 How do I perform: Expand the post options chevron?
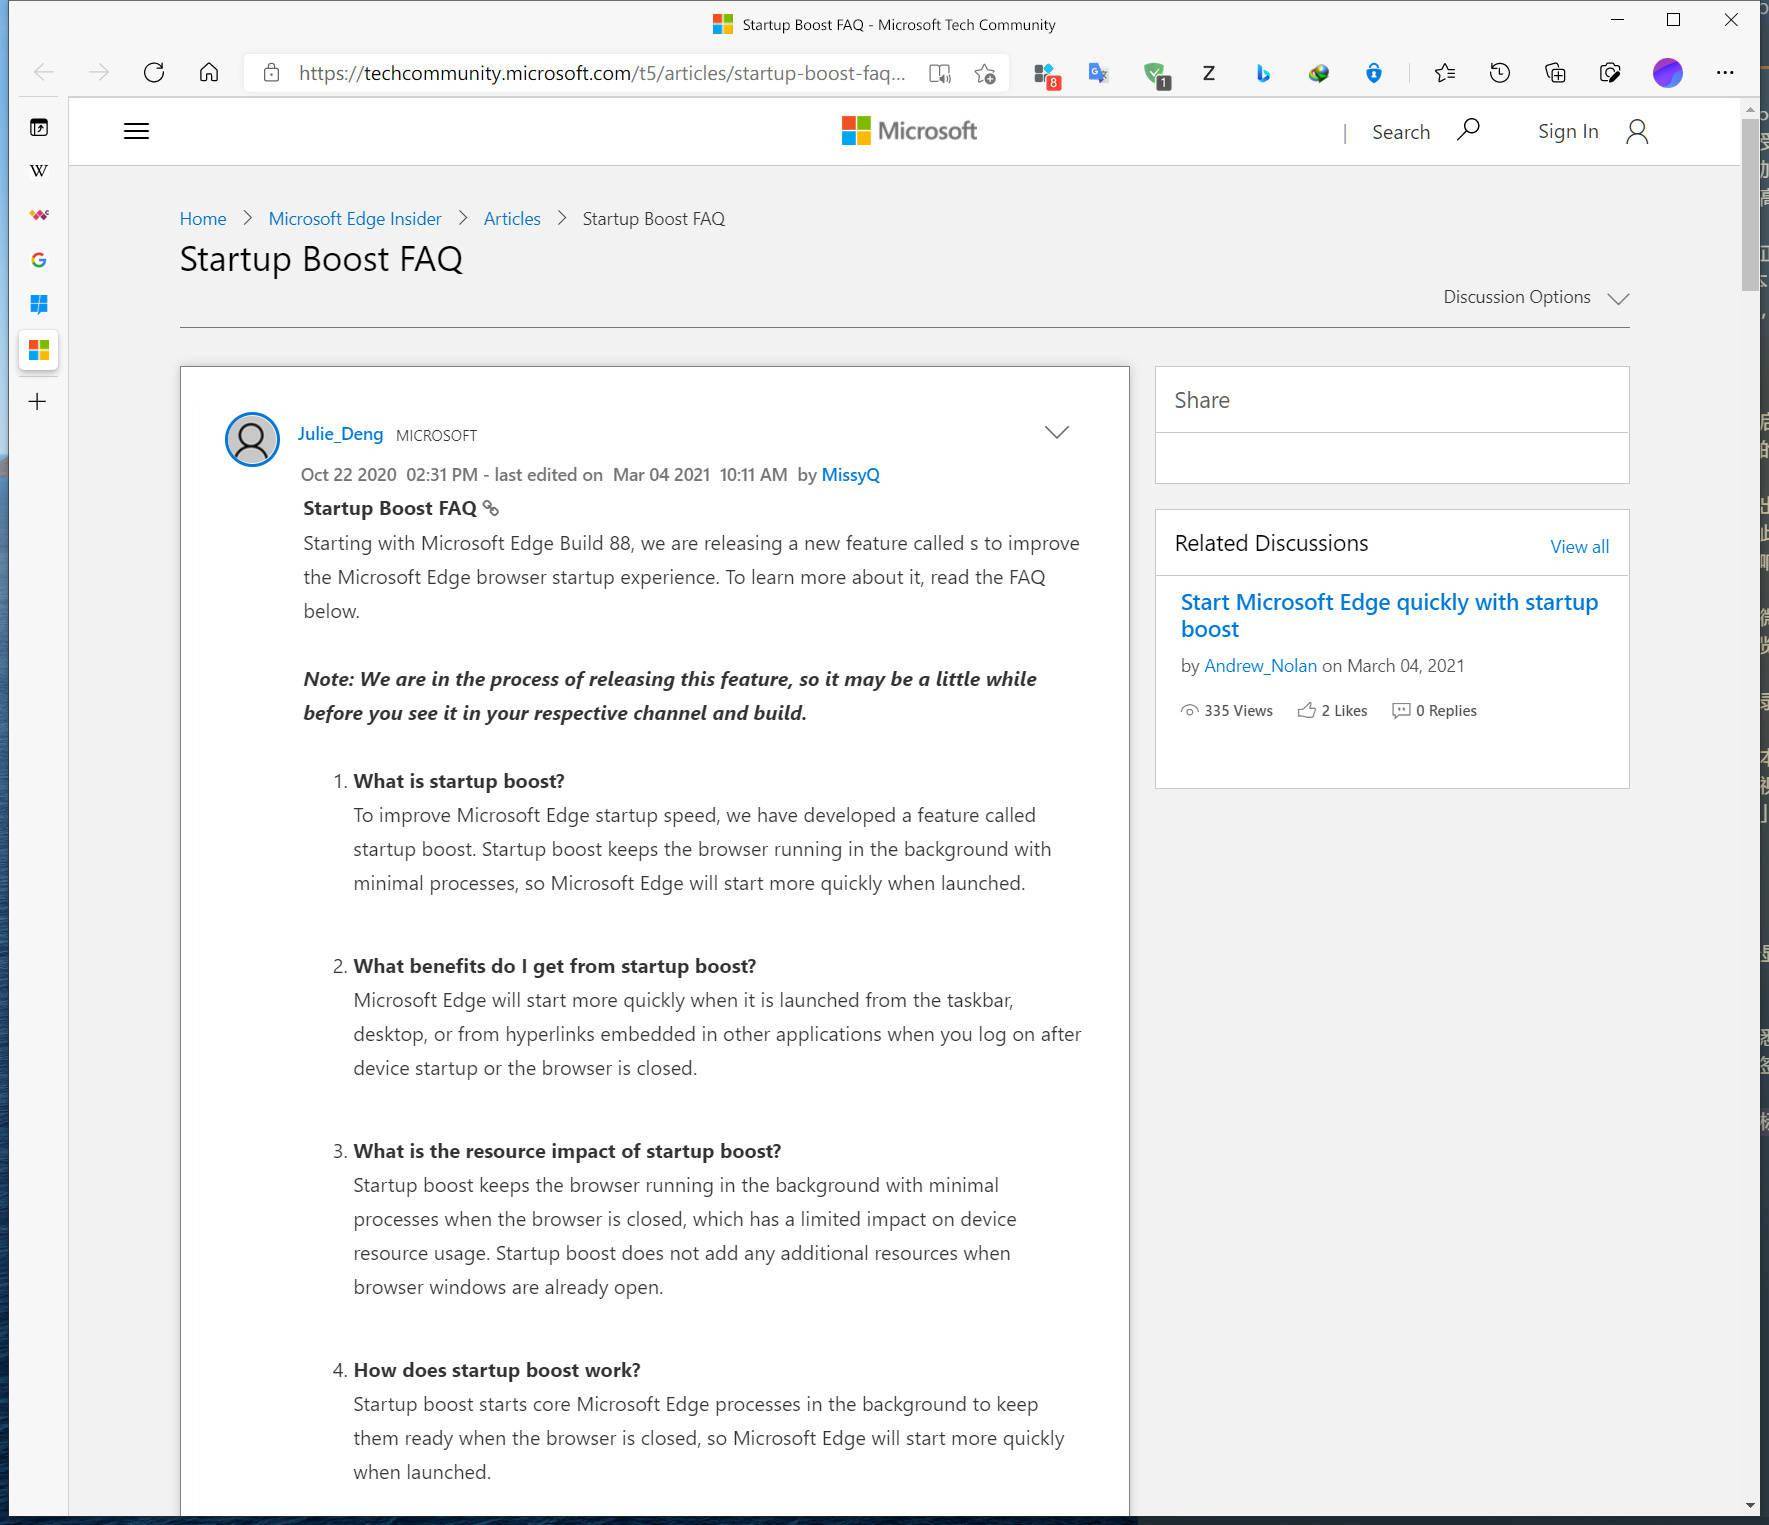pyautogui.click(x=1056, y=432)
